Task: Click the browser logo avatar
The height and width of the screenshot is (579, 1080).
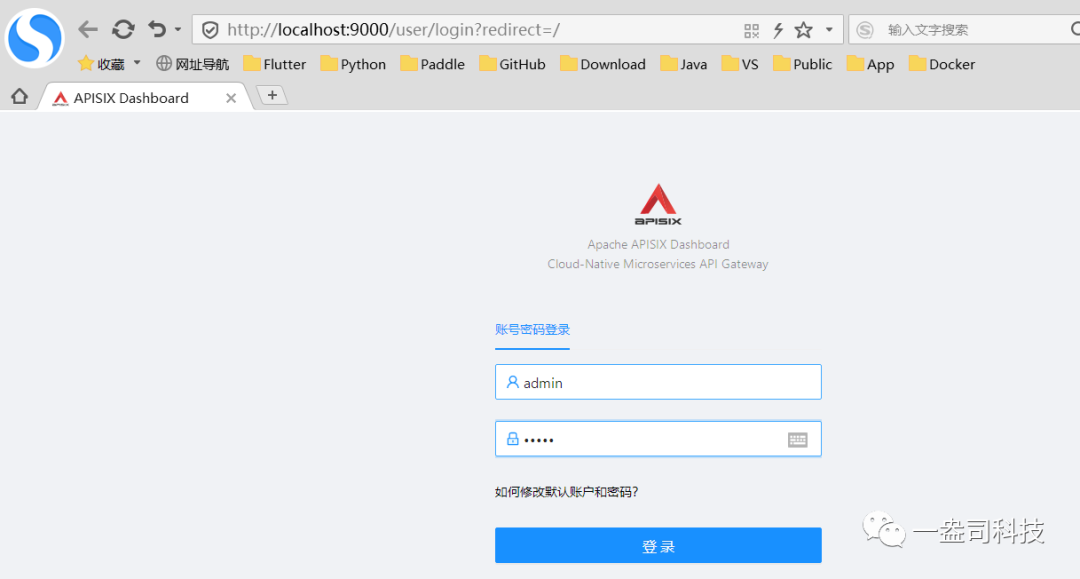Action: pyautogui.click(x=34, y=38)
